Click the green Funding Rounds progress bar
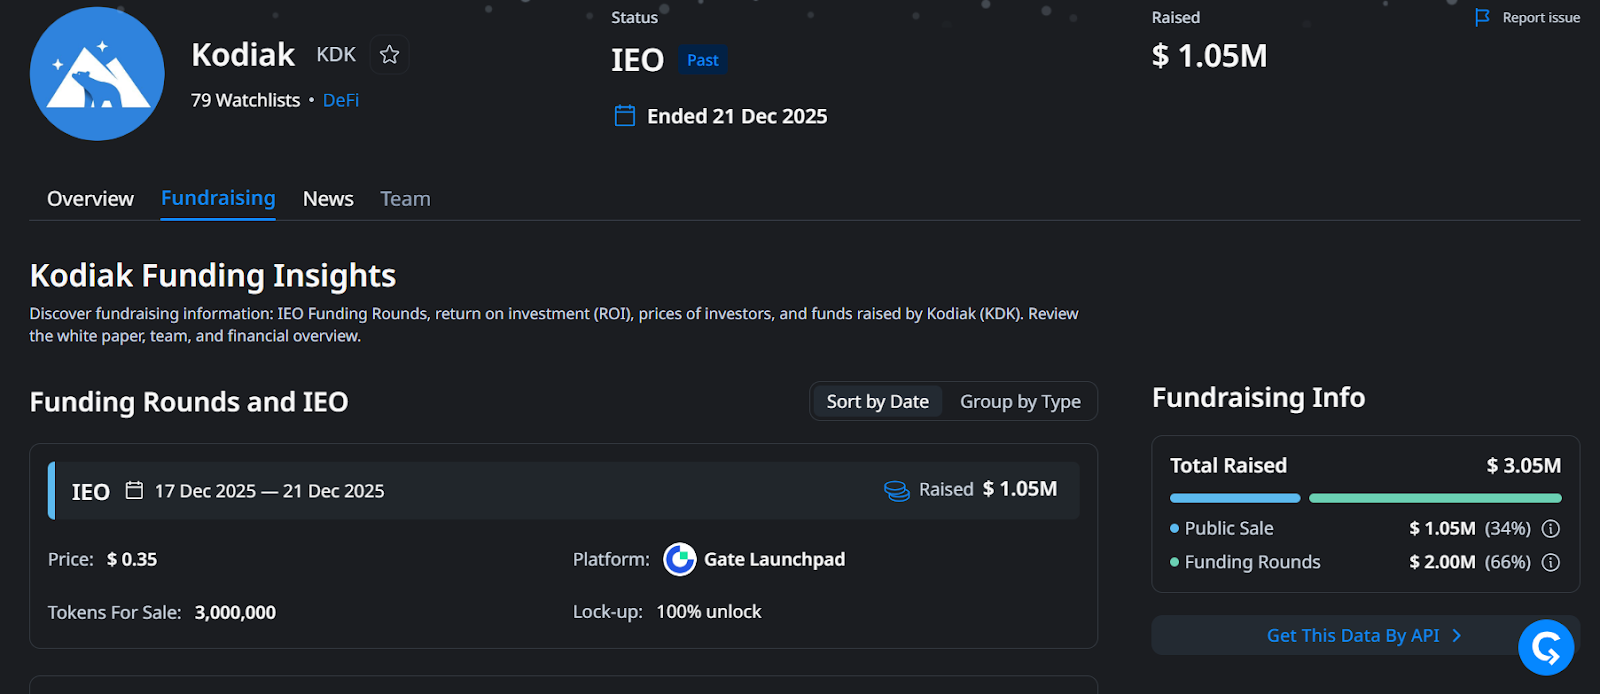This screenshot has height=694, width=1600. click(1434, 498)
